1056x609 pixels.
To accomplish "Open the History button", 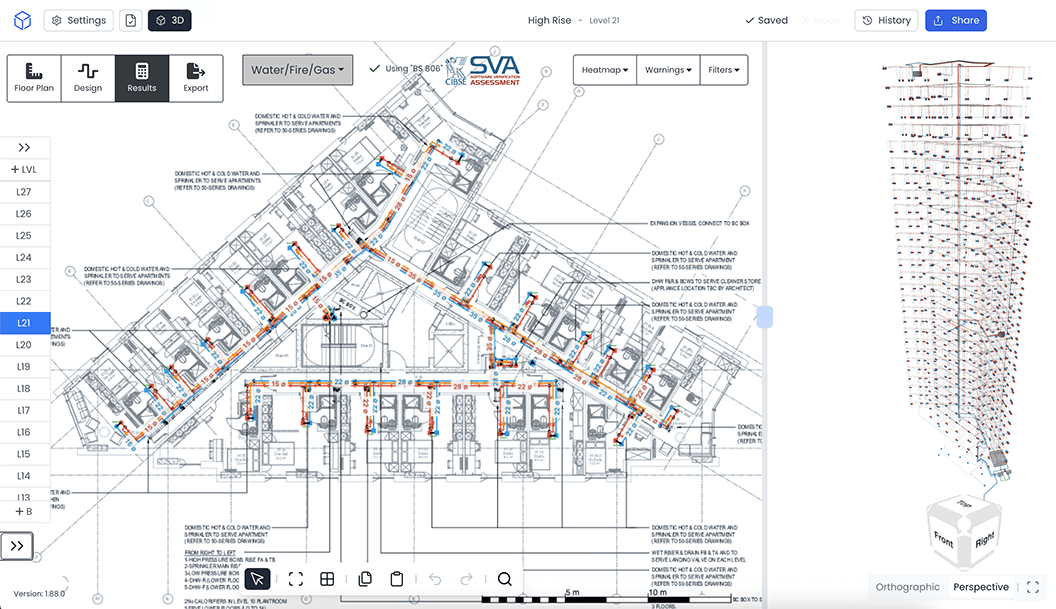I will coord(886,20).
